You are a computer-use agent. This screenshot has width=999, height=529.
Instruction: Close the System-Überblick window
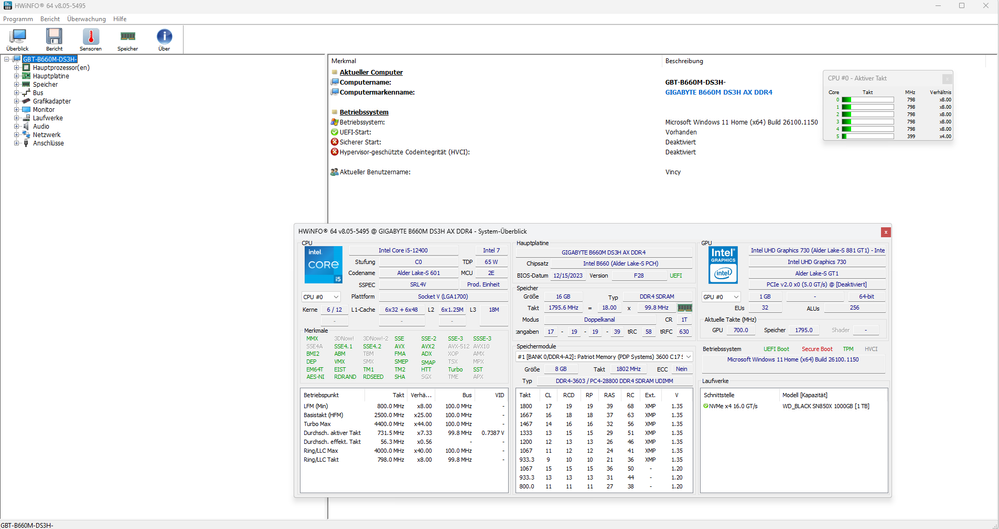coord(886,232)
